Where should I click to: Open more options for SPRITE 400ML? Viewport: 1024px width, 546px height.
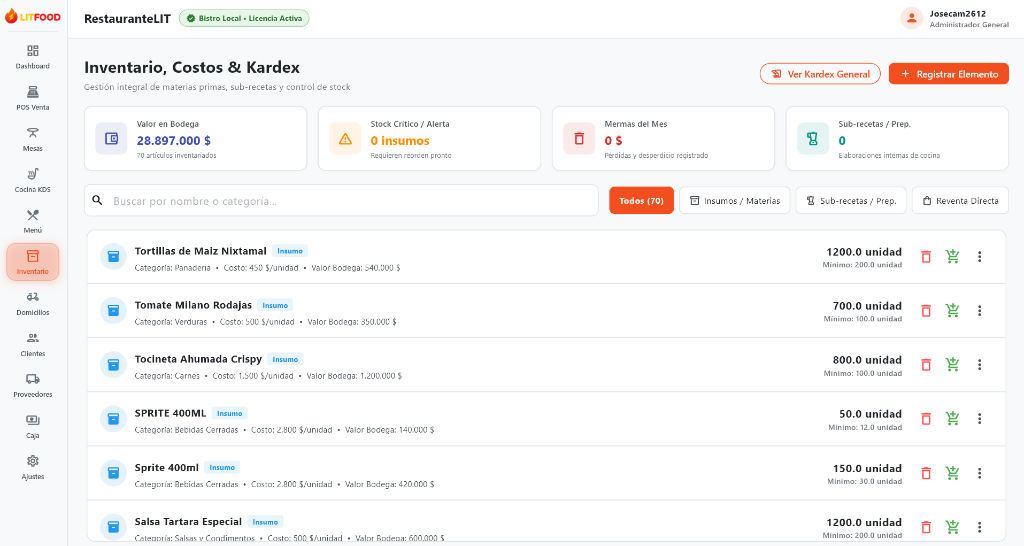click(980, 419)
